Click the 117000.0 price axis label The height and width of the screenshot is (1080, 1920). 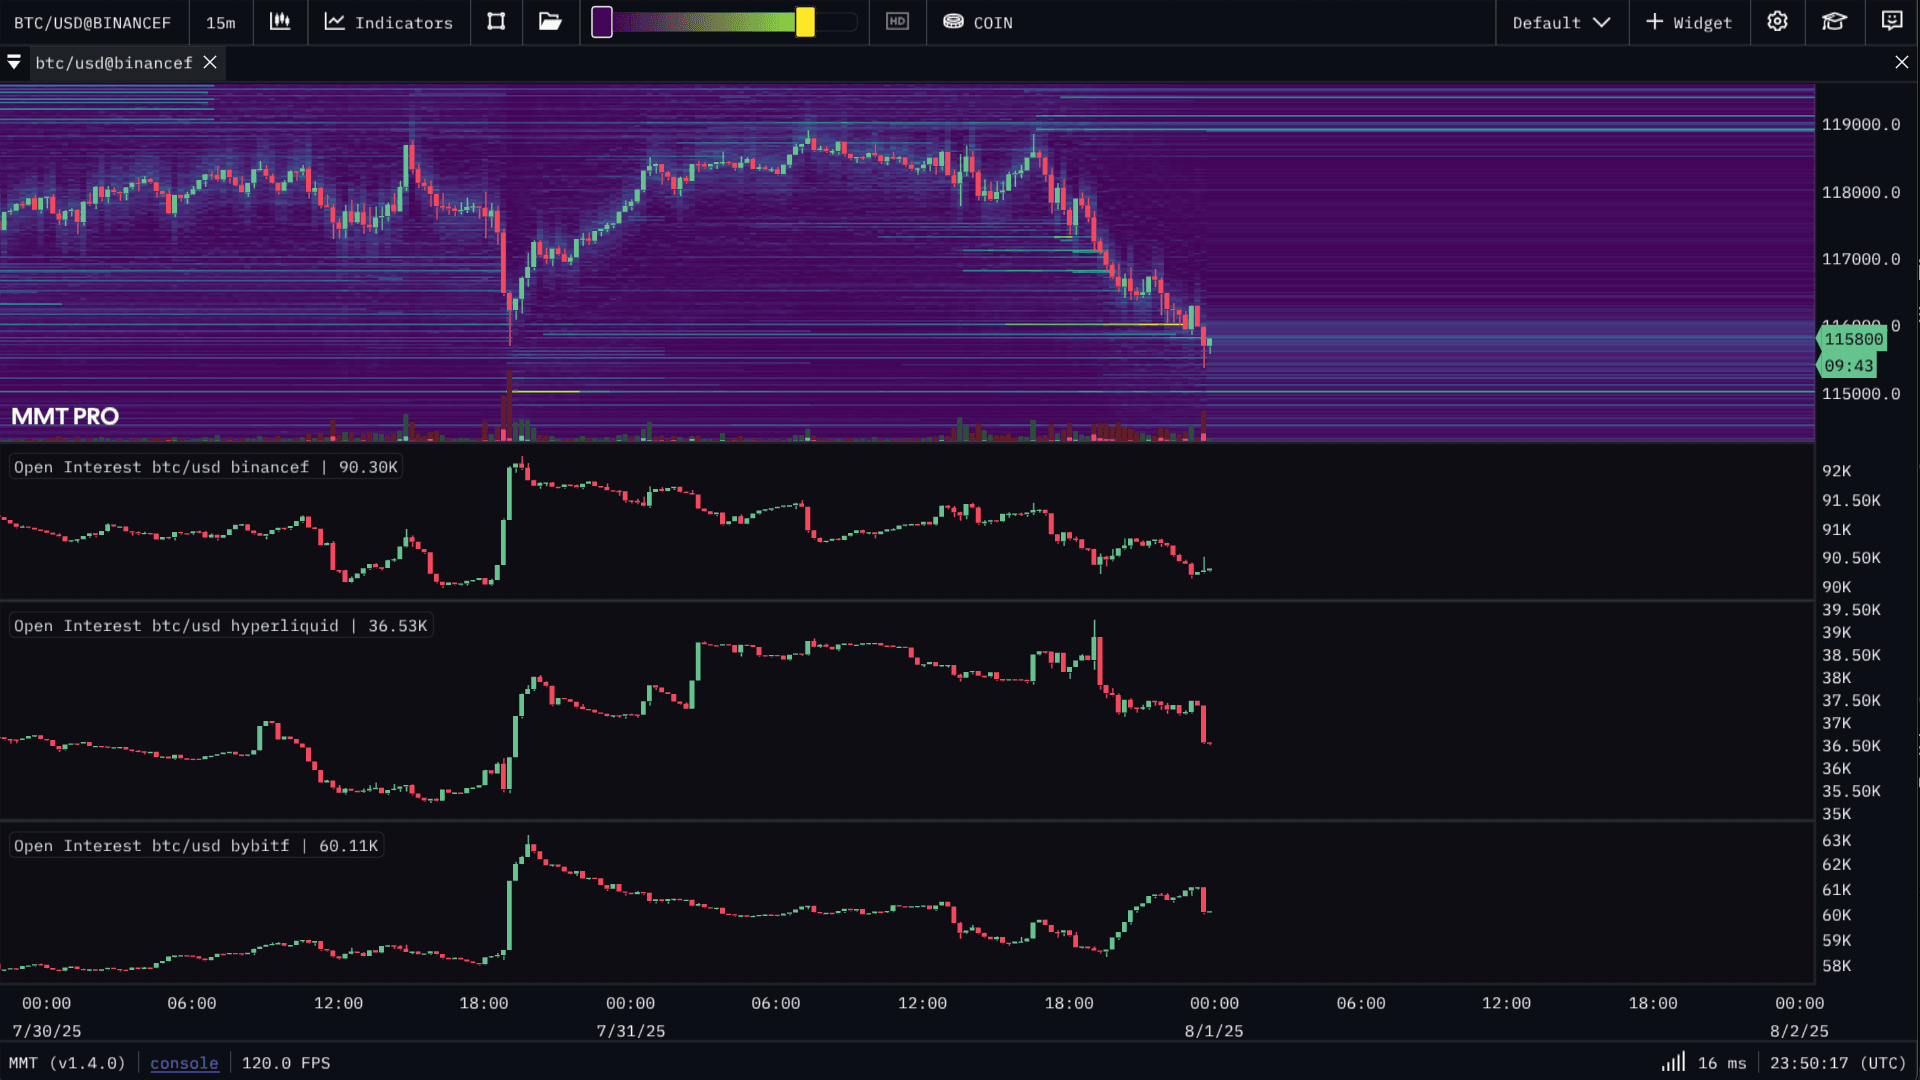pyautogui.click(x=1860, y=259)
